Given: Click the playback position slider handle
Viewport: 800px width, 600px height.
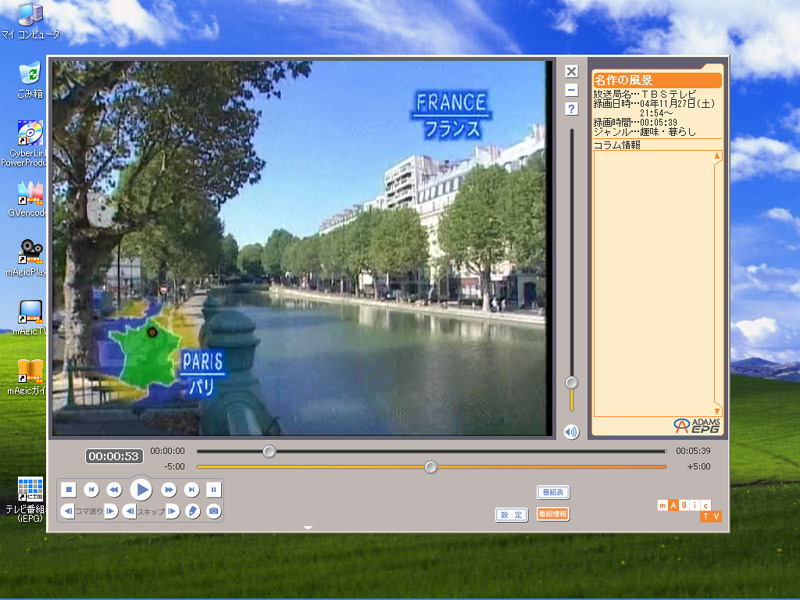Looking at the screenshot, I should tap(269, 451).
